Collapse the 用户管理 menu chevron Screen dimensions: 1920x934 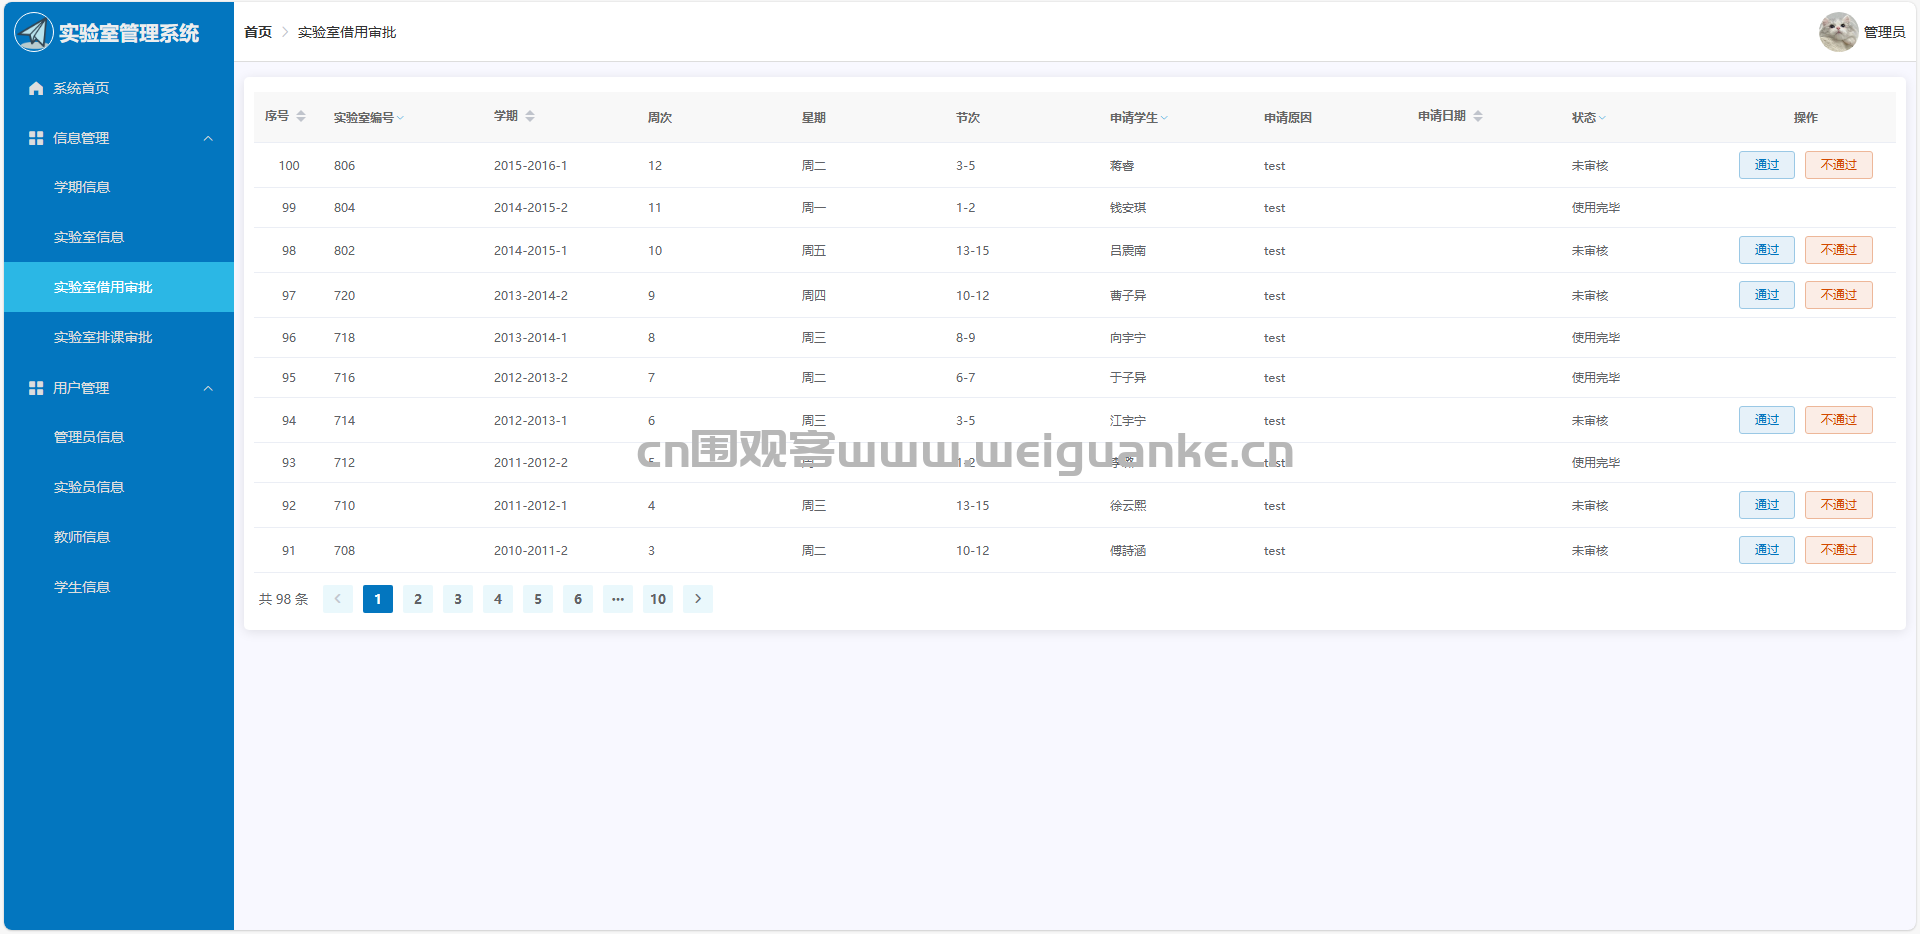tap(208, 388)
